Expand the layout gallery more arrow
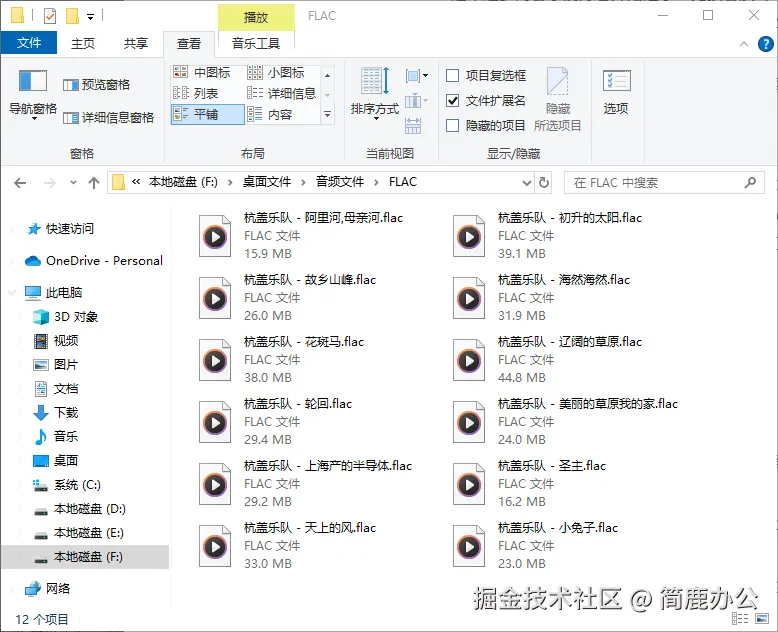The height and width of the screenshot is (632, 778). pos(327,115)
